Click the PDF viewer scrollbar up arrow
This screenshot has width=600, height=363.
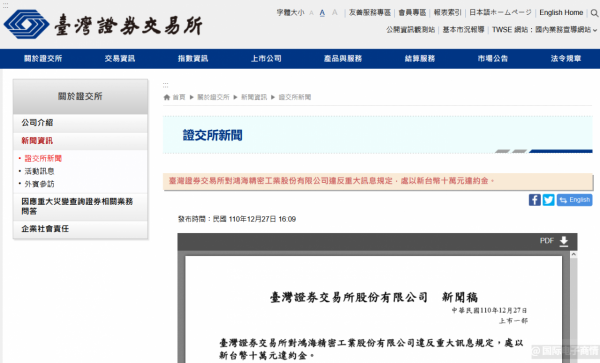574,254
